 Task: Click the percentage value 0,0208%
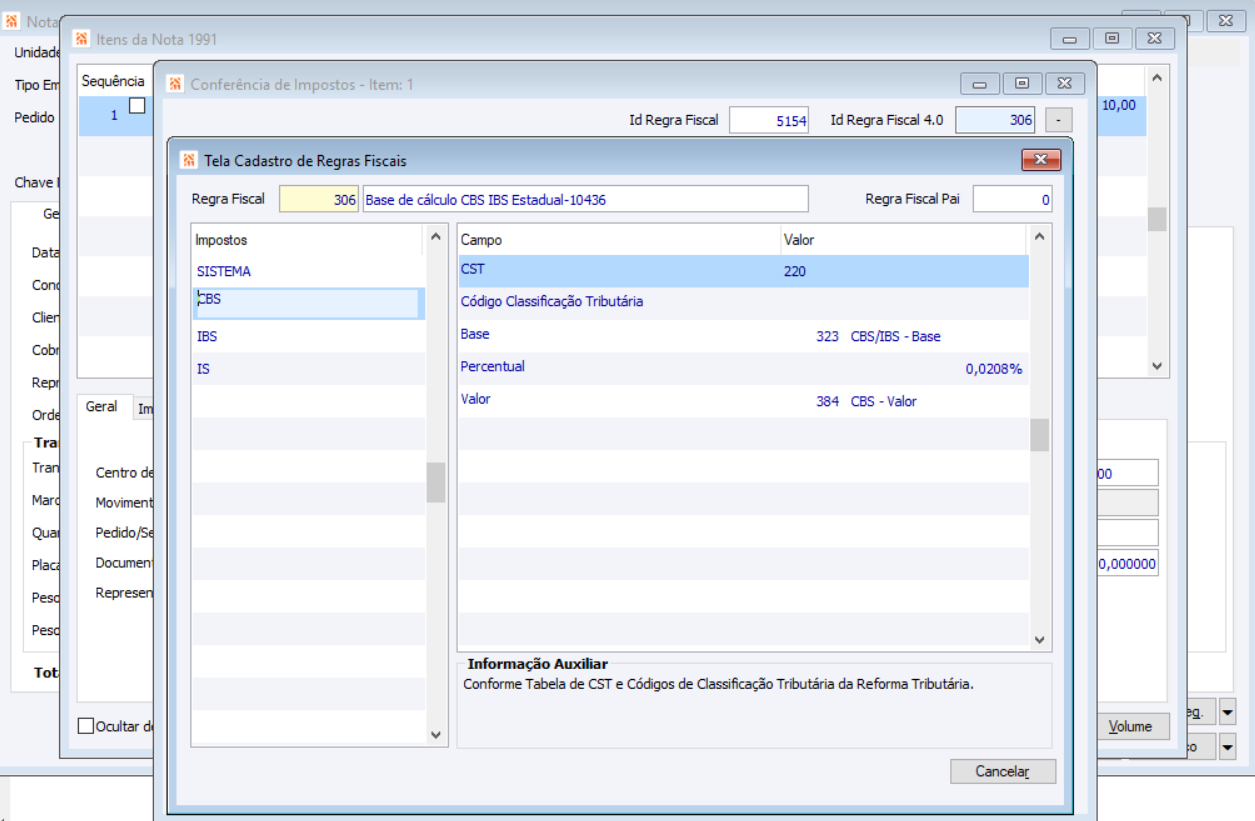[x=994, y=369]
